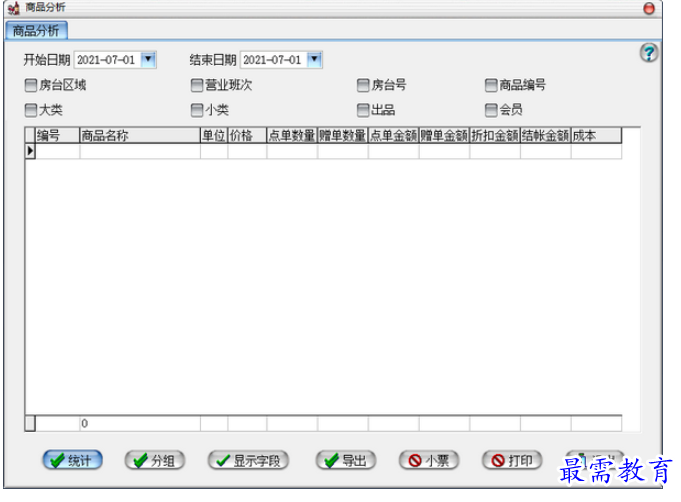The image size is (681, 502).
Task: Select the 折扣金额 column header
Action: [x=495, y=135]
